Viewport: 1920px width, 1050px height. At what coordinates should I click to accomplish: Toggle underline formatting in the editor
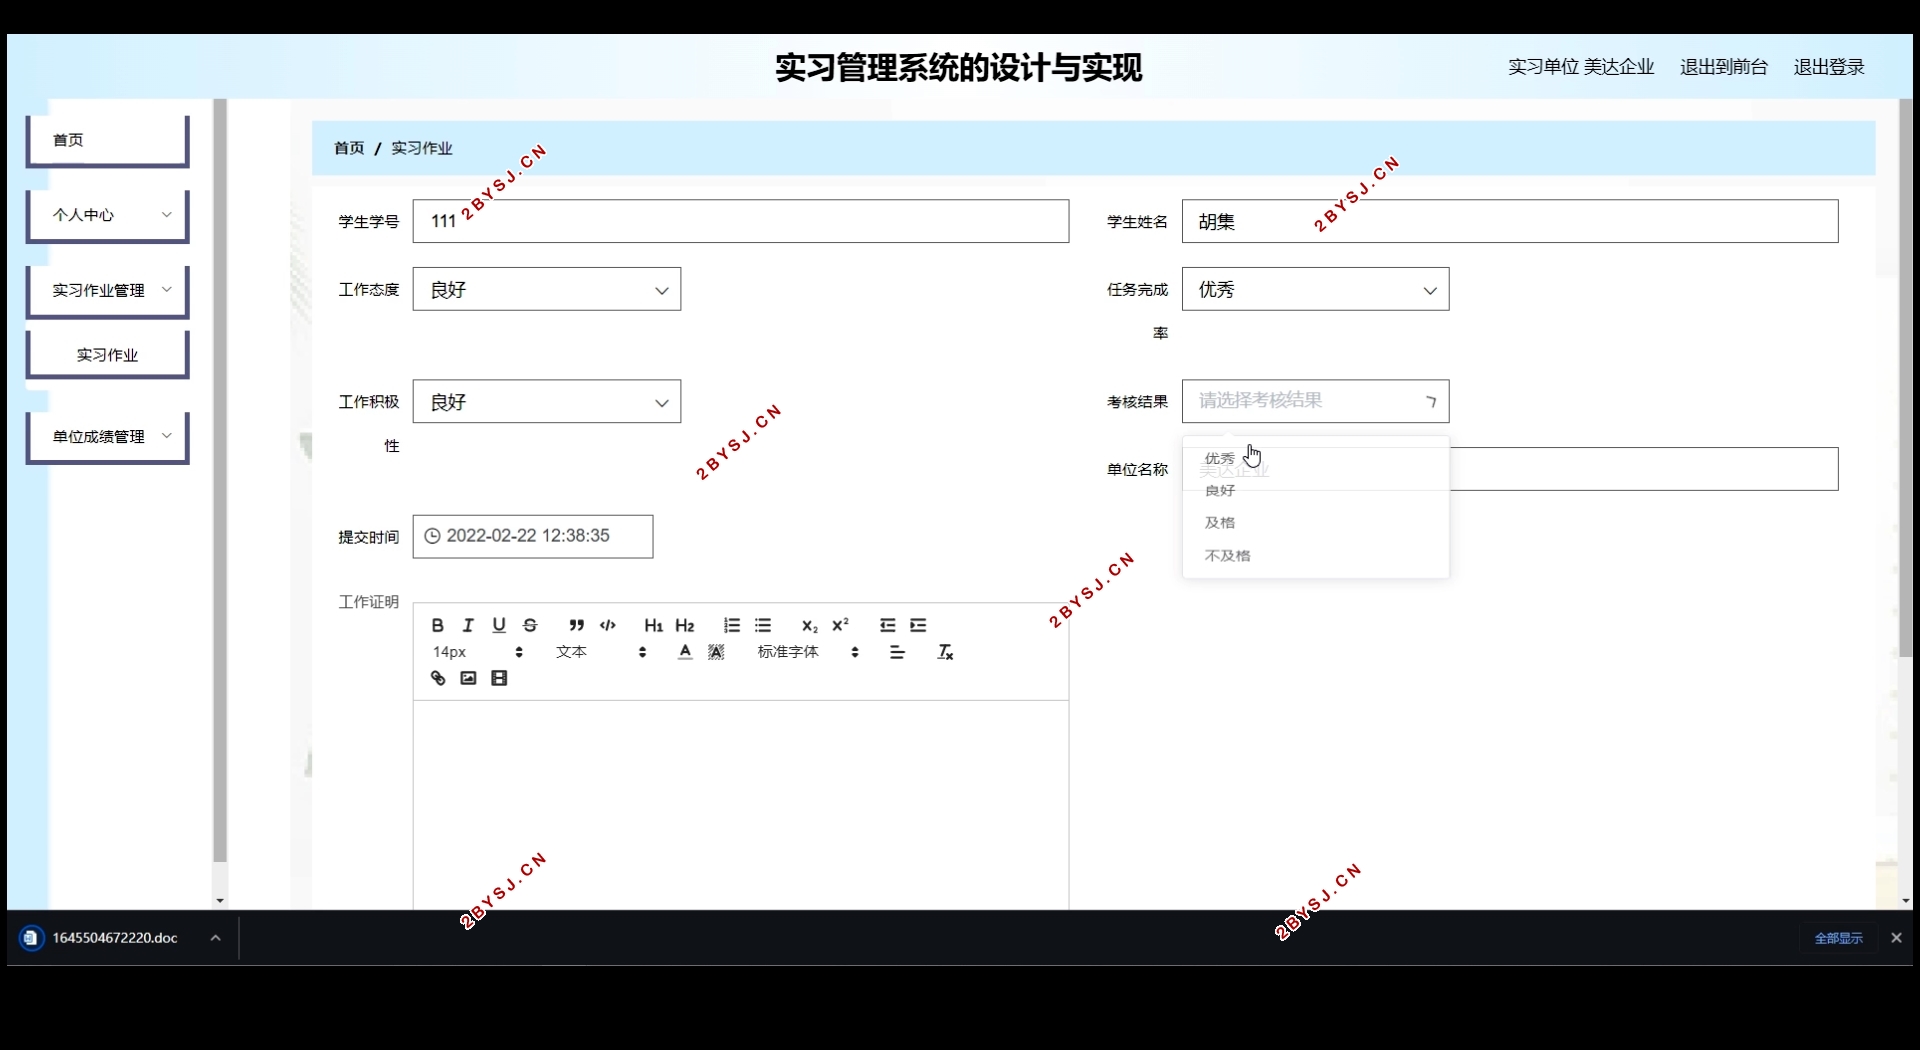tap(499, 625)
